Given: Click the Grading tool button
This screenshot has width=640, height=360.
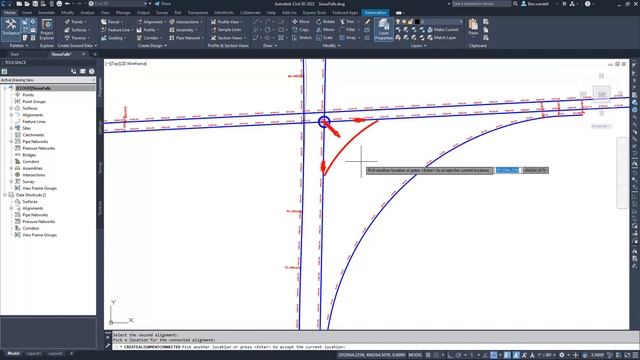Looking at the screenshot, I should tap(114, 38).
